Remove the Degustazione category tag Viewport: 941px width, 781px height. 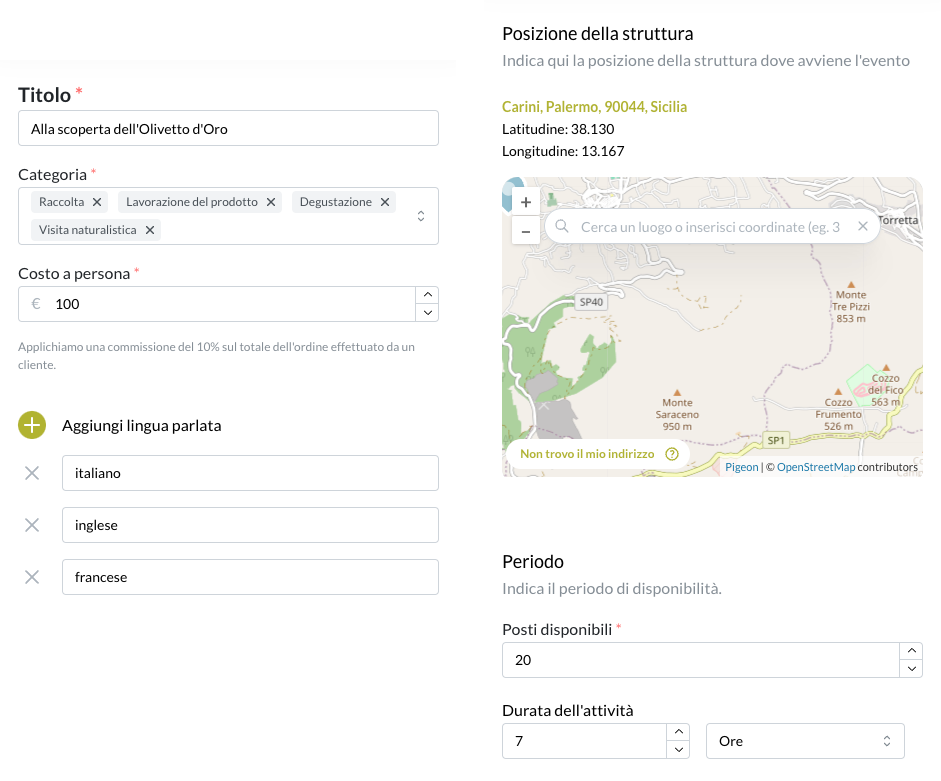coord(385,202)
